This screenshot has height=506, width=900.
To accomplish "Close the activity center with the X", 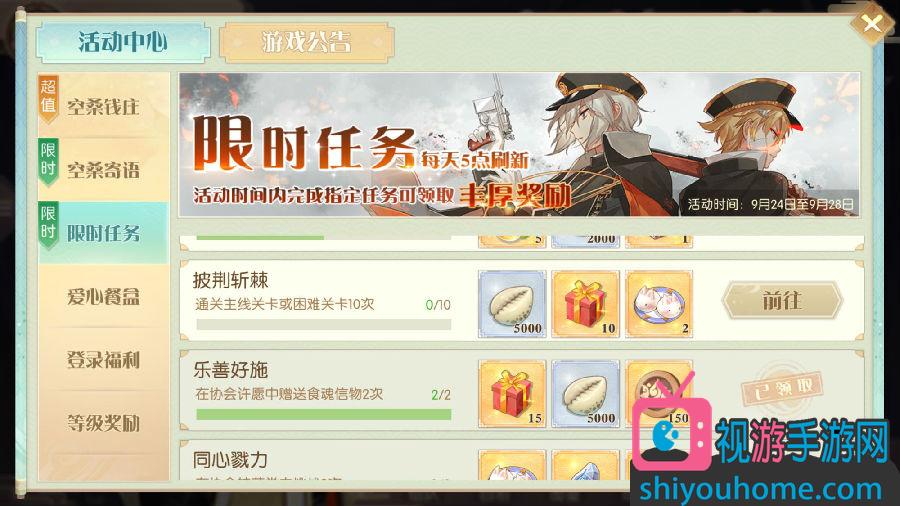I will coord(871,24).
